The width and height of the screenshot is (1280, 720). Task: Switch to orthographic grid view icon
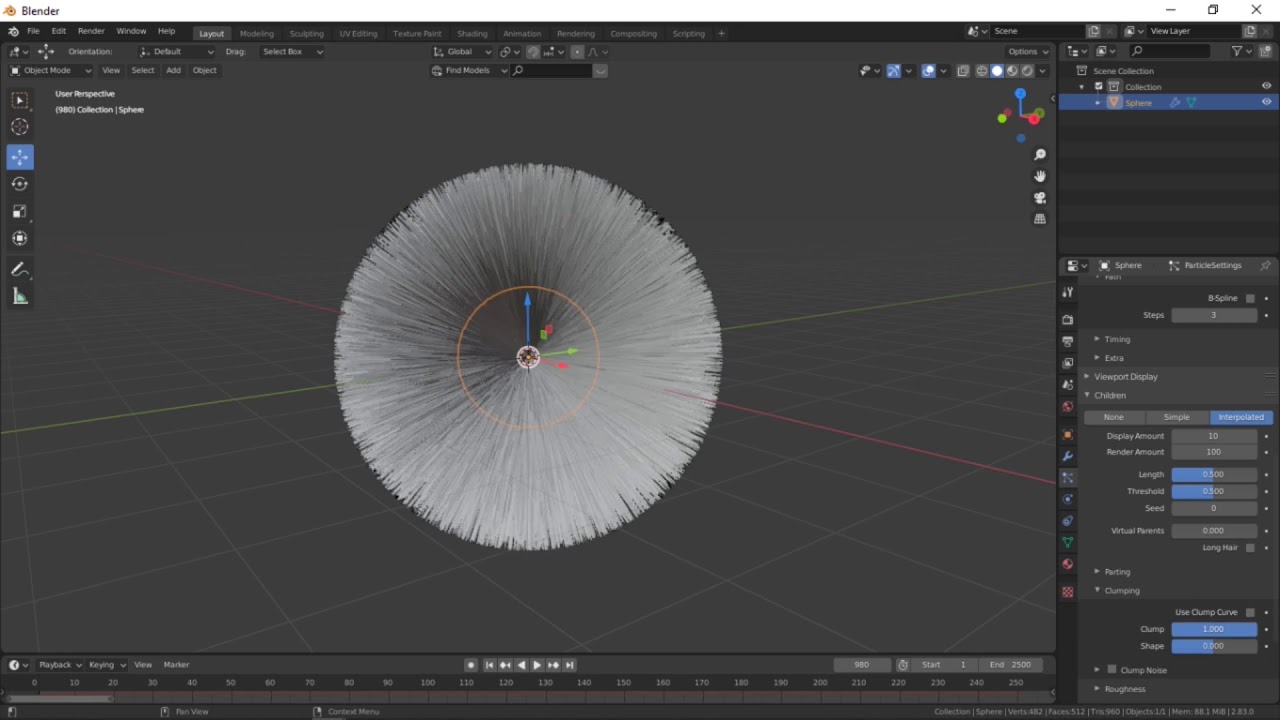(1040, 219)
